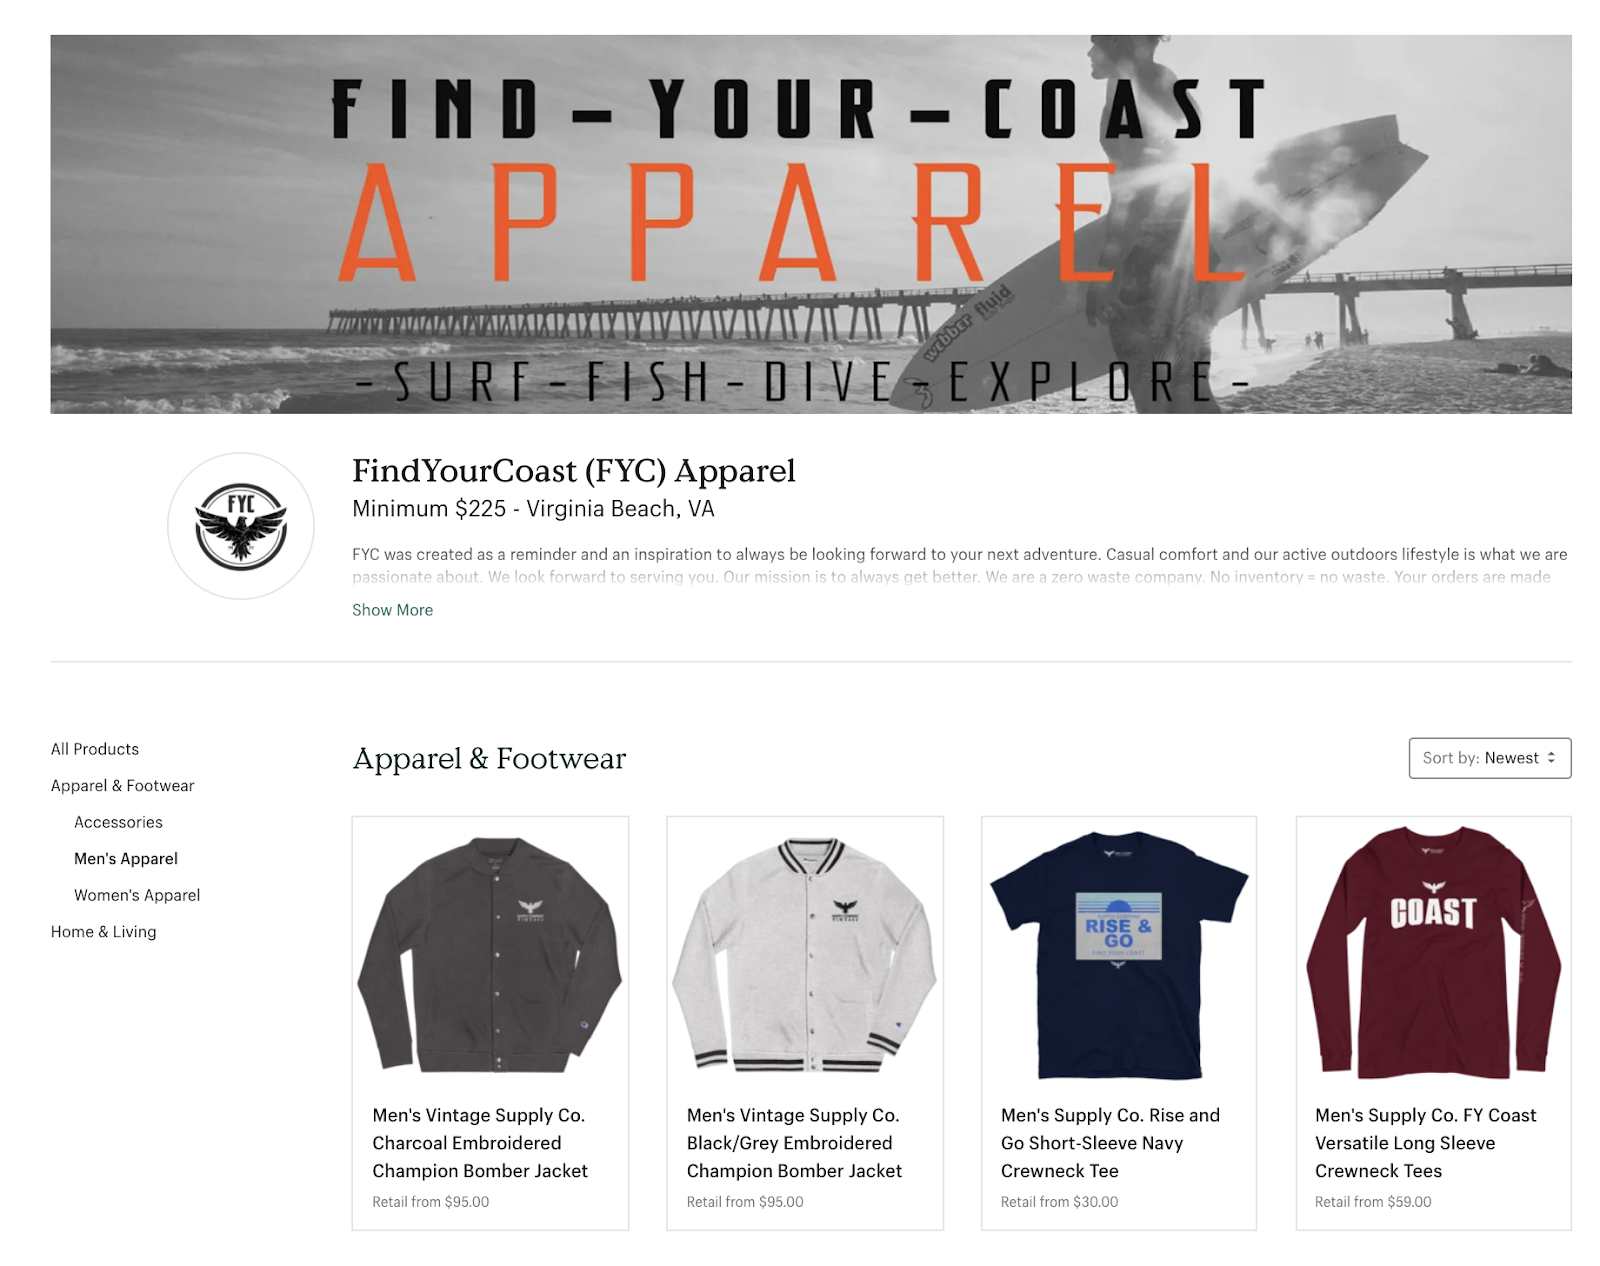Click Rise and Go Navy Crewneck Tee title

pyautogui.click(x=1110, y=1143)
